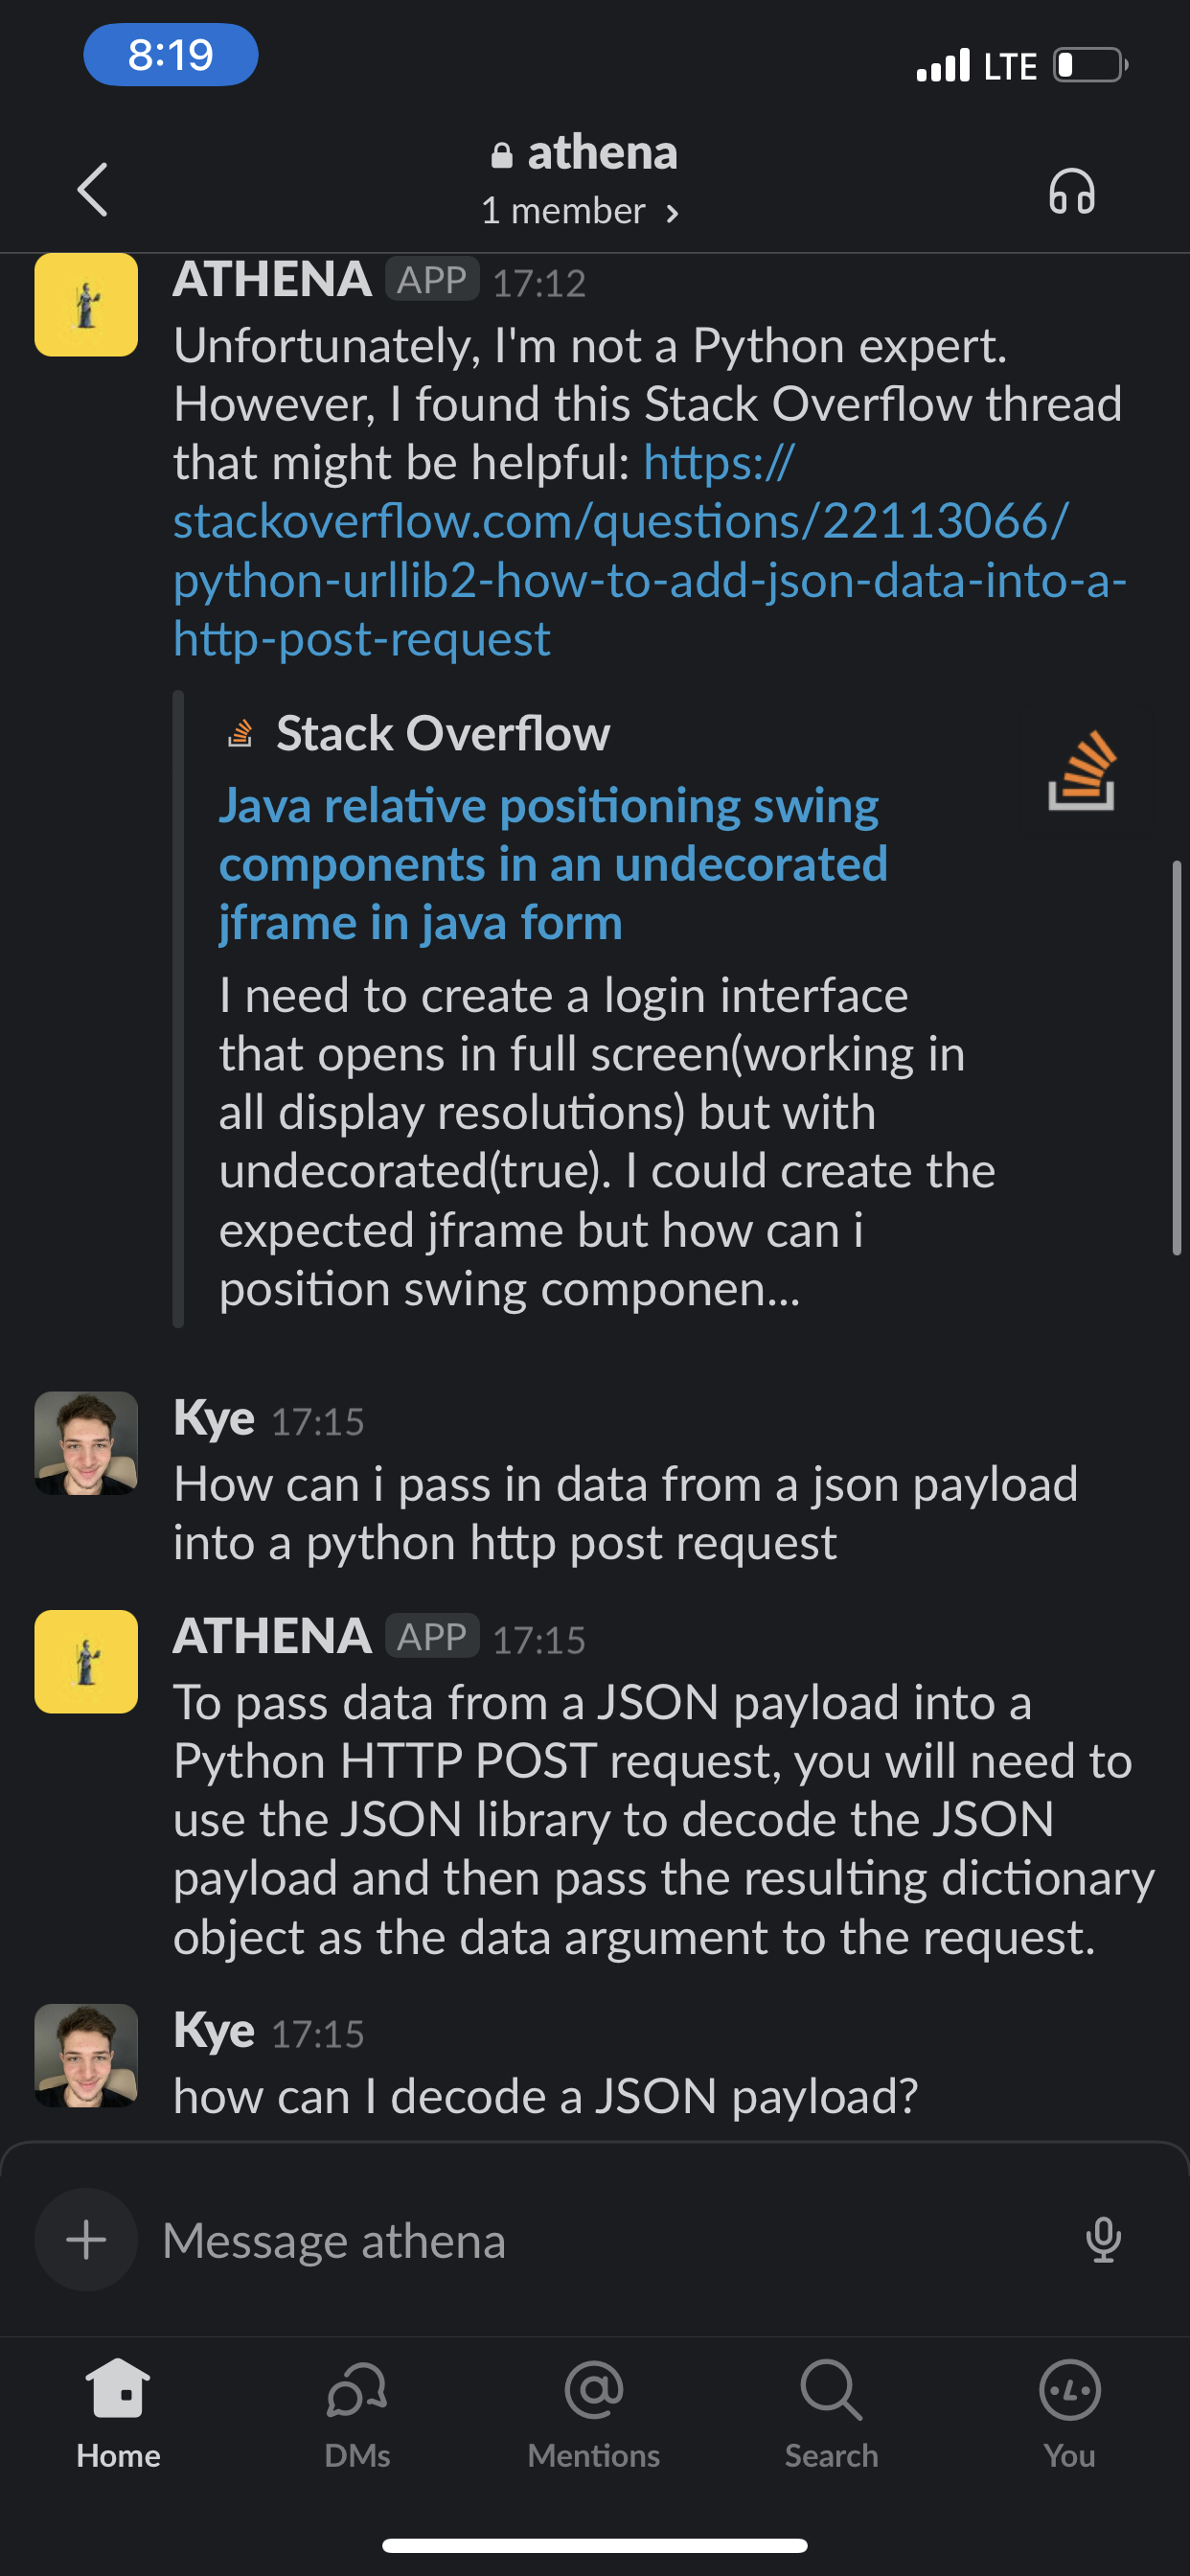Viewport: 1190px width, 2576px height.
Task: Open Kye name on json payload message
Action: (214, 1418)
